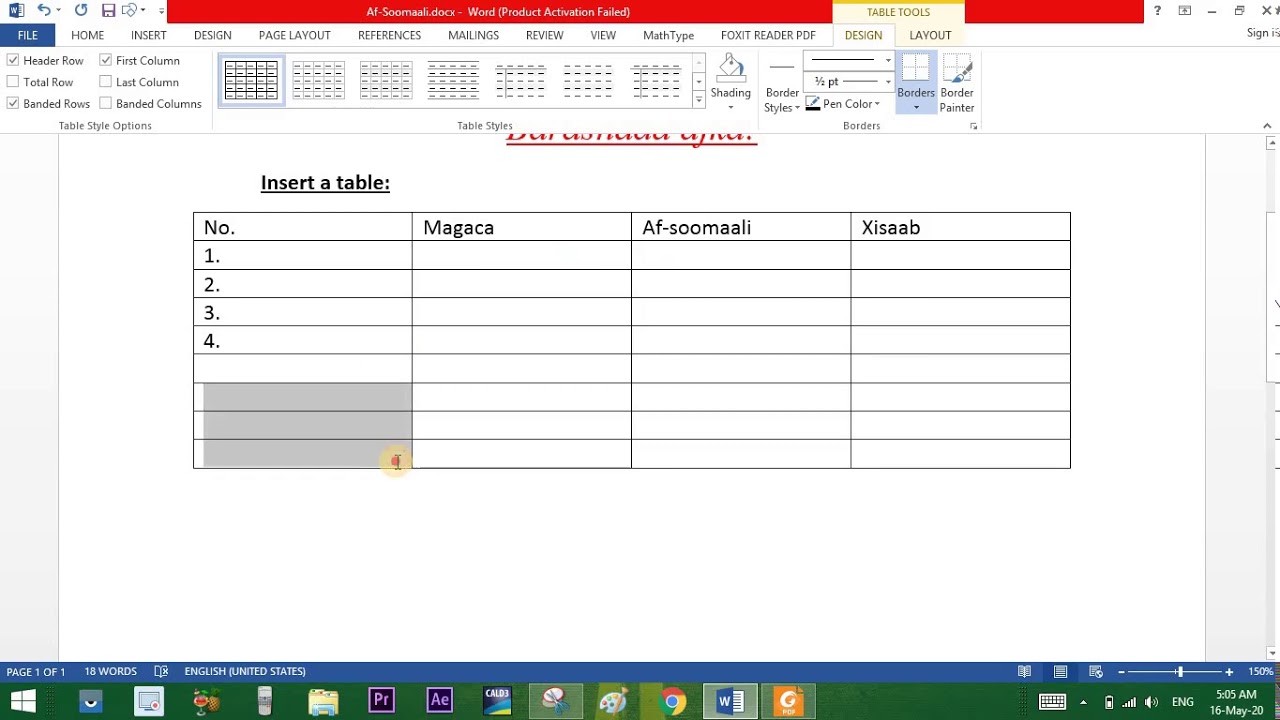Click the zoom in plus button
This screenshot has width=1280, height=720.
[1229, 672]
